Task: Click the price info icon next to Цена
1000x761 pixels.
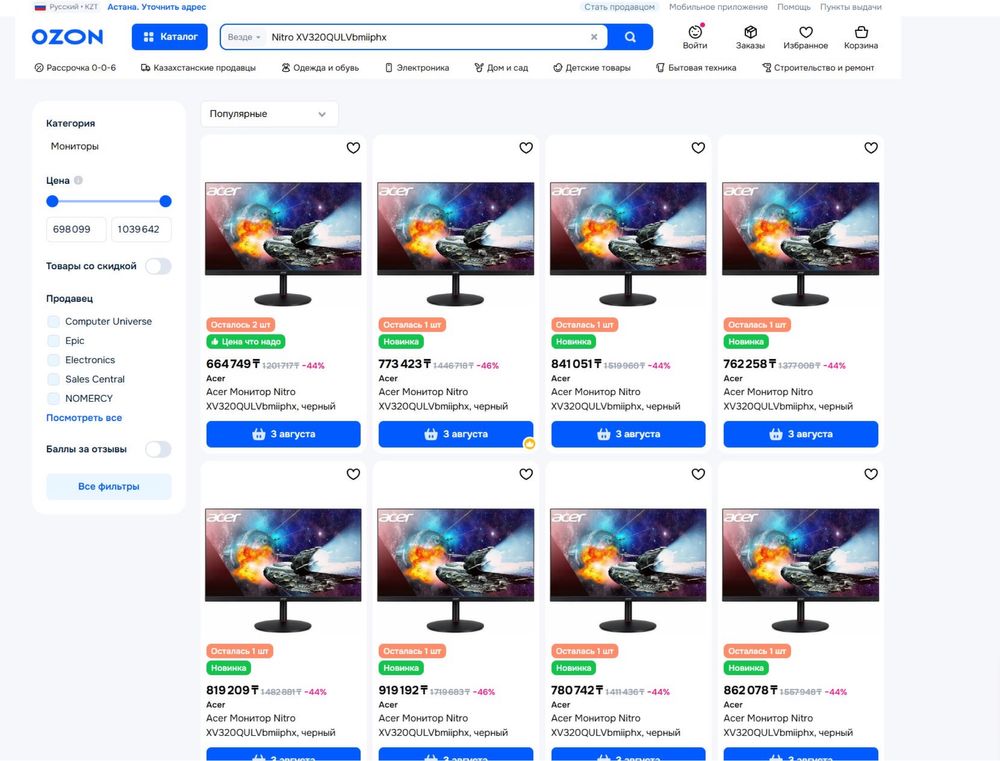Action: (x=78, y=180)
